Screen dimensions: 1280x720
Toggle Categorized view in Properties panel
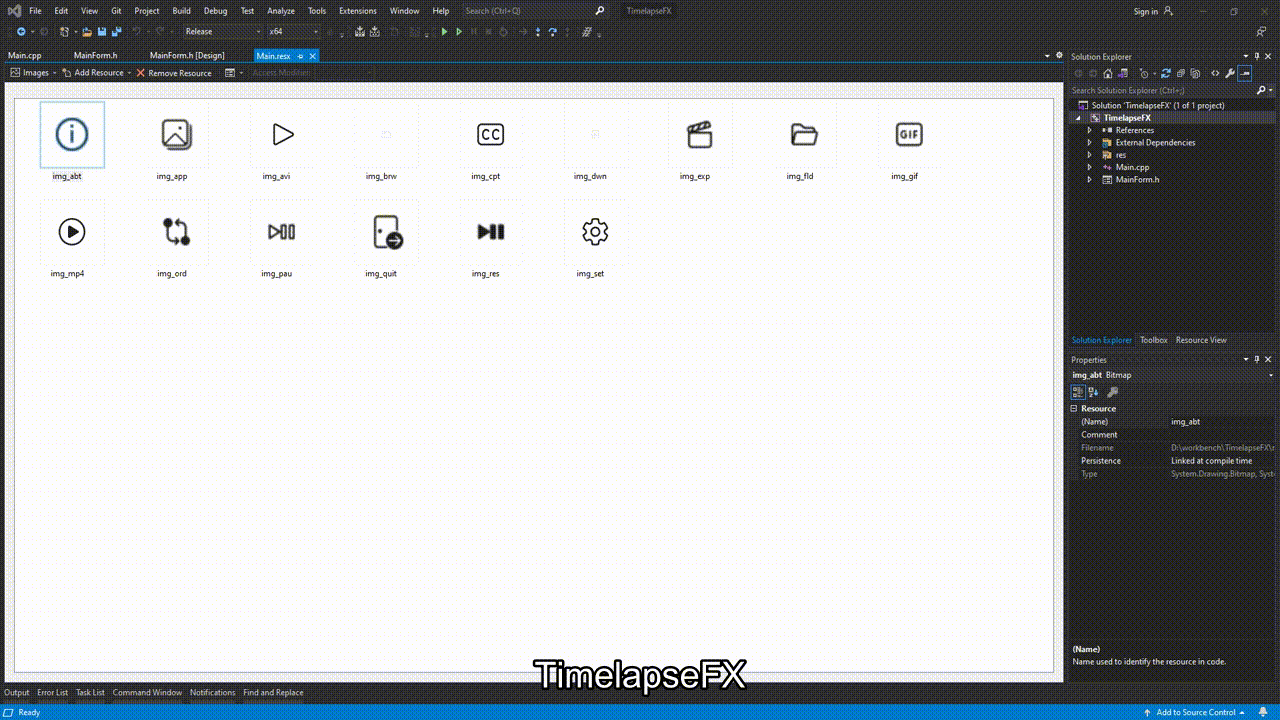click(x=1078, y=392)
